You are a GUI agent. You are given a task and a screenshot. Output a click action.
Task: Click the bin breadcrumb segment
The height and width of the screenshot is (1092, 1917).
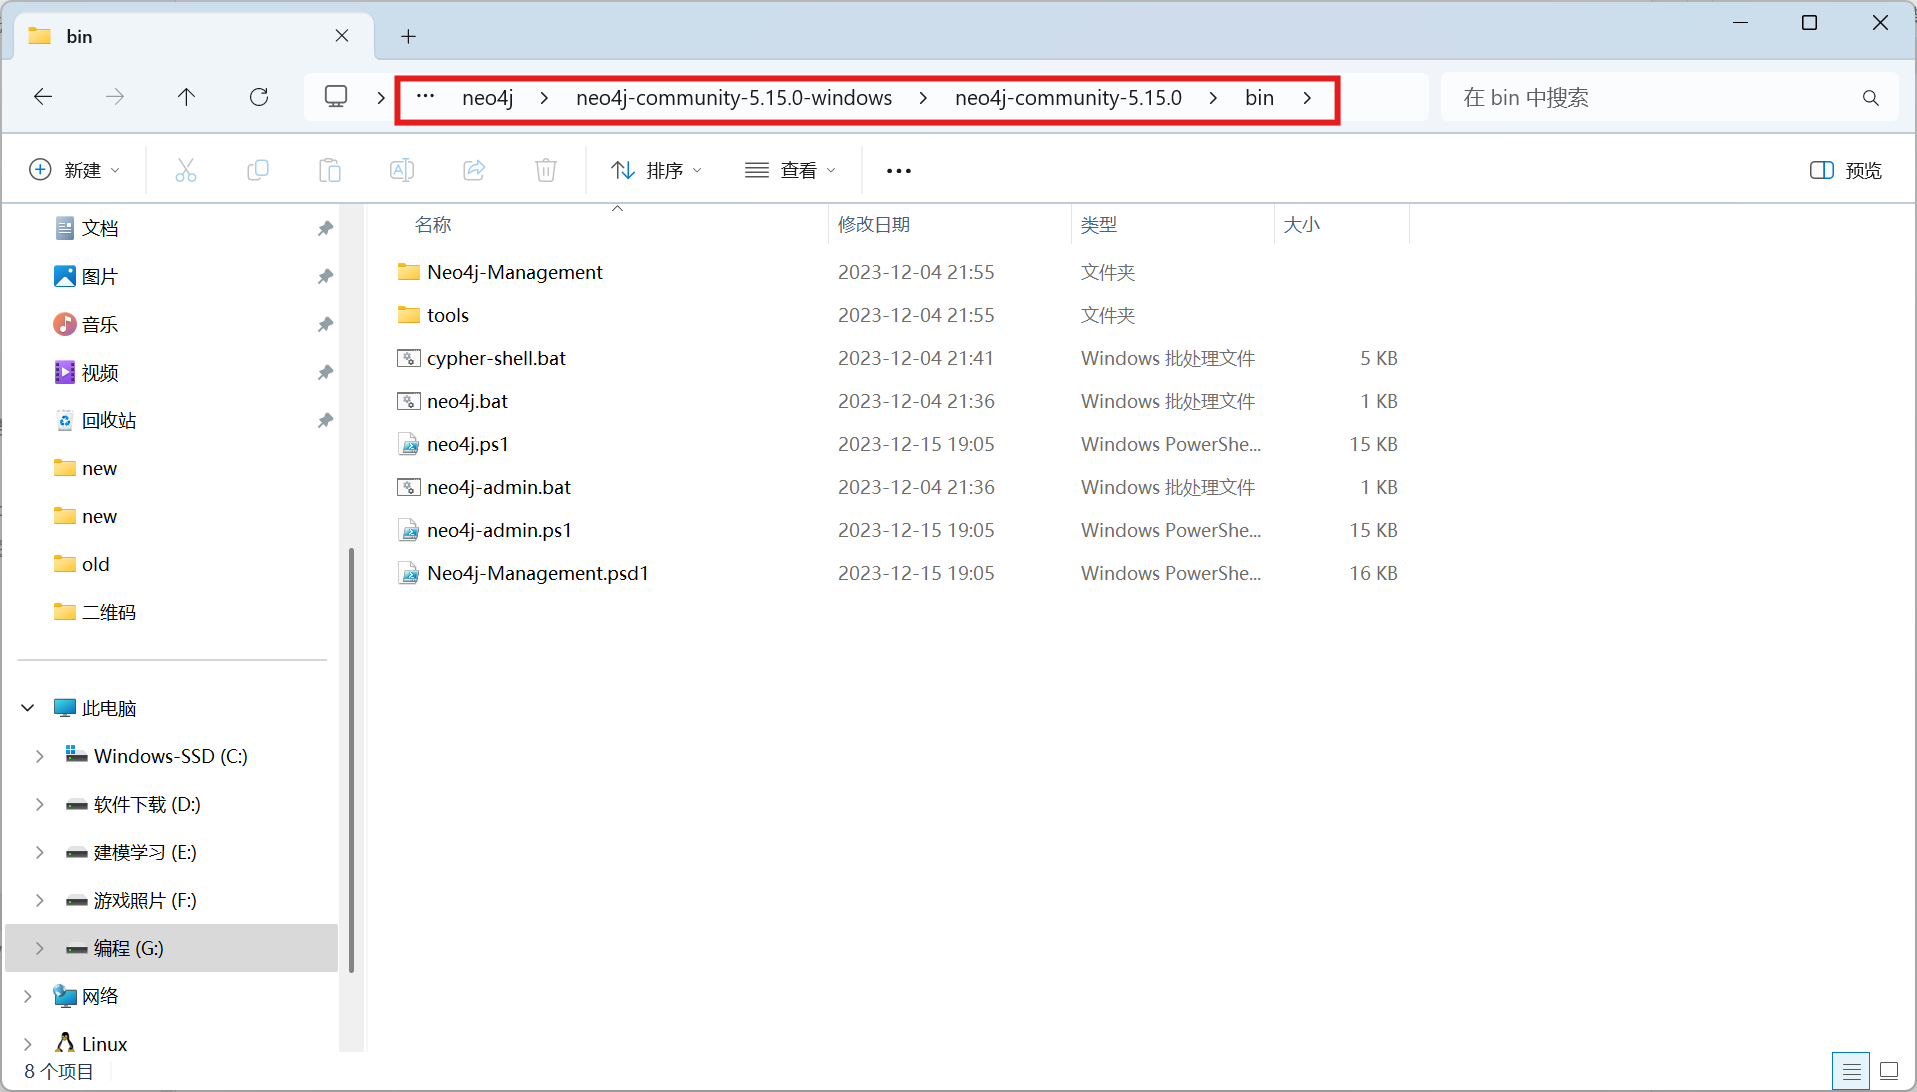[x=1259, y=98]
